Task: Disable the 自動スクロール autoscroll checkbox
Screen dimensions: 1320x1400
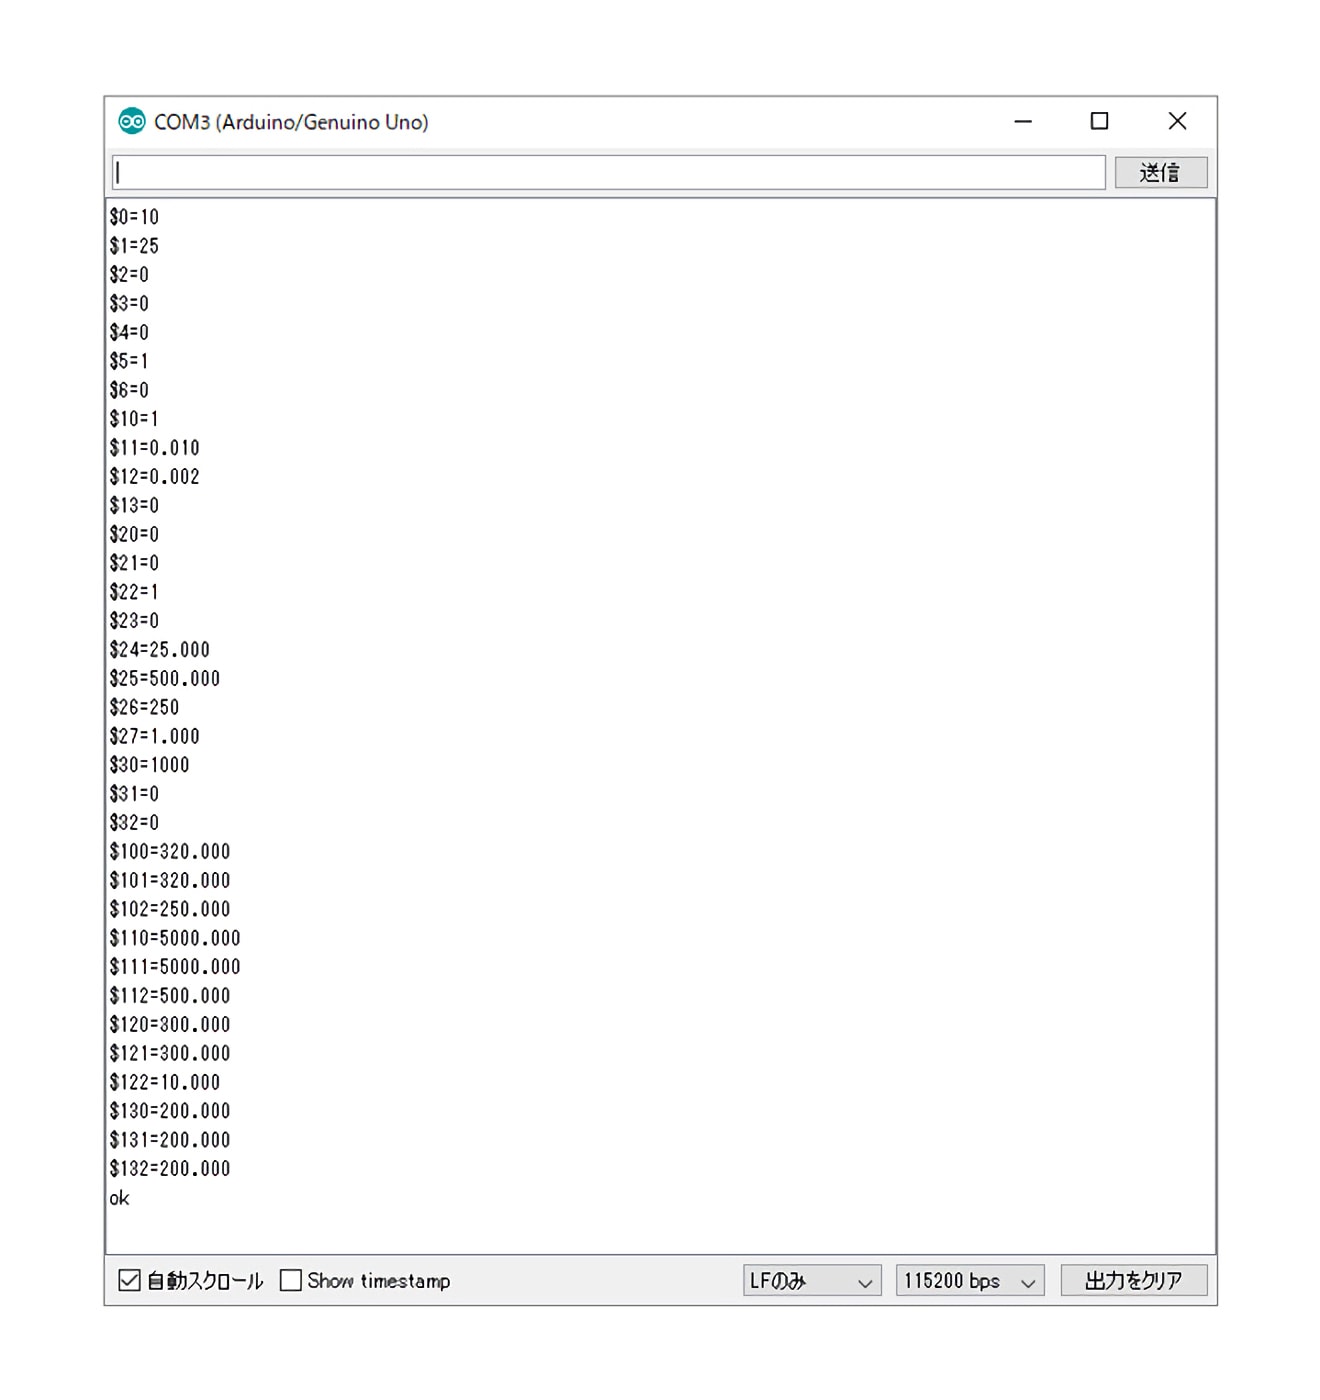Action: tap(130, 1280)
